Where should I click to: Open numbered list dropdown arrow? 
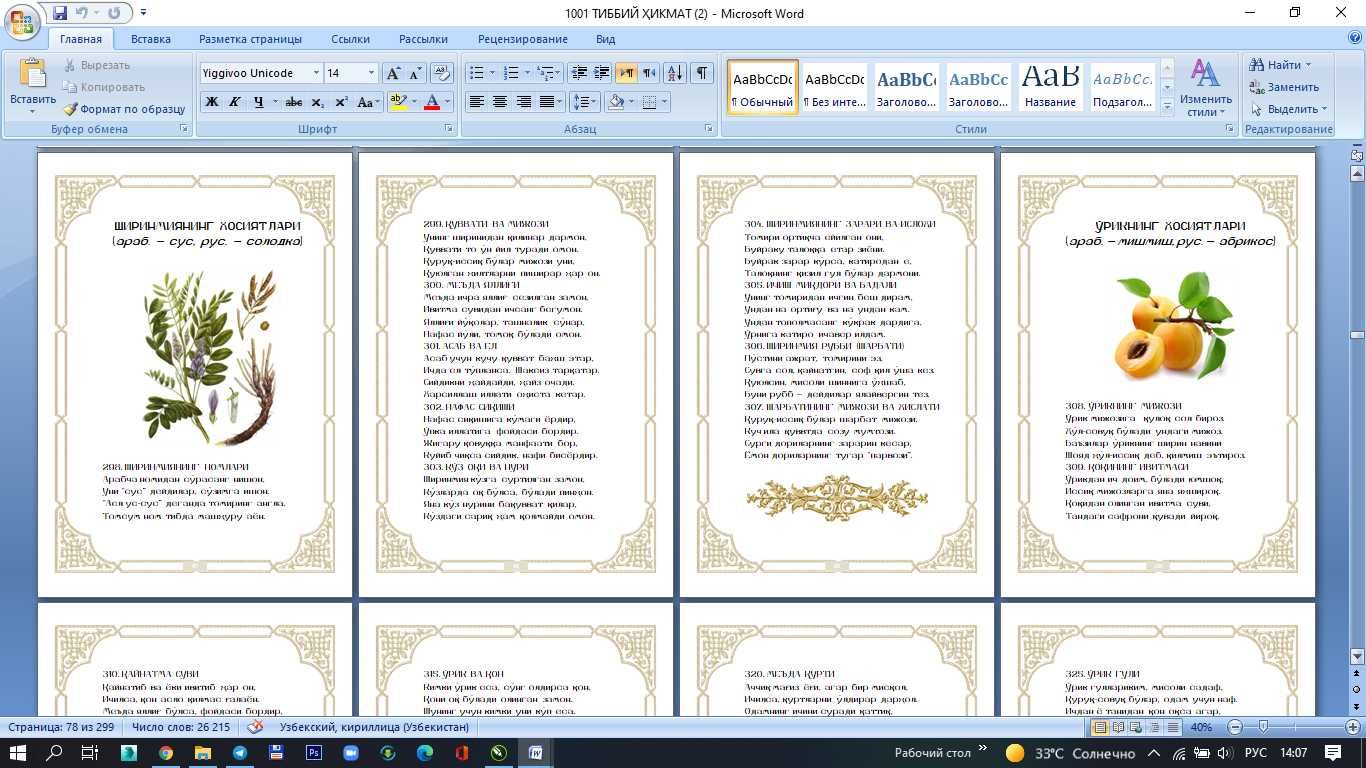[527, 73]
